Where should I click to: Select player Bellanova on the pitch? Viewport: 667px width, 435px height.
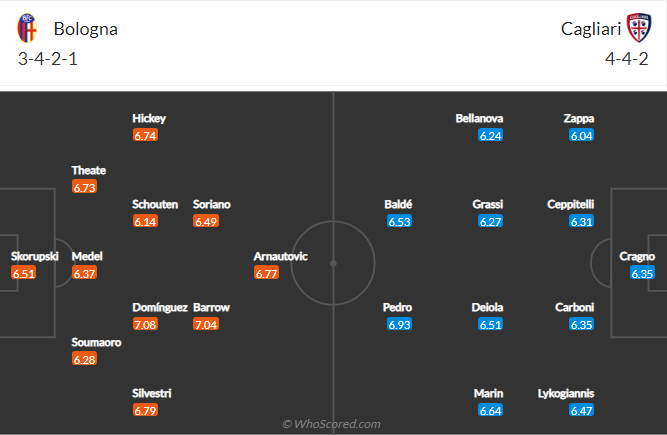pyautogui.click(x=479, y=118)
